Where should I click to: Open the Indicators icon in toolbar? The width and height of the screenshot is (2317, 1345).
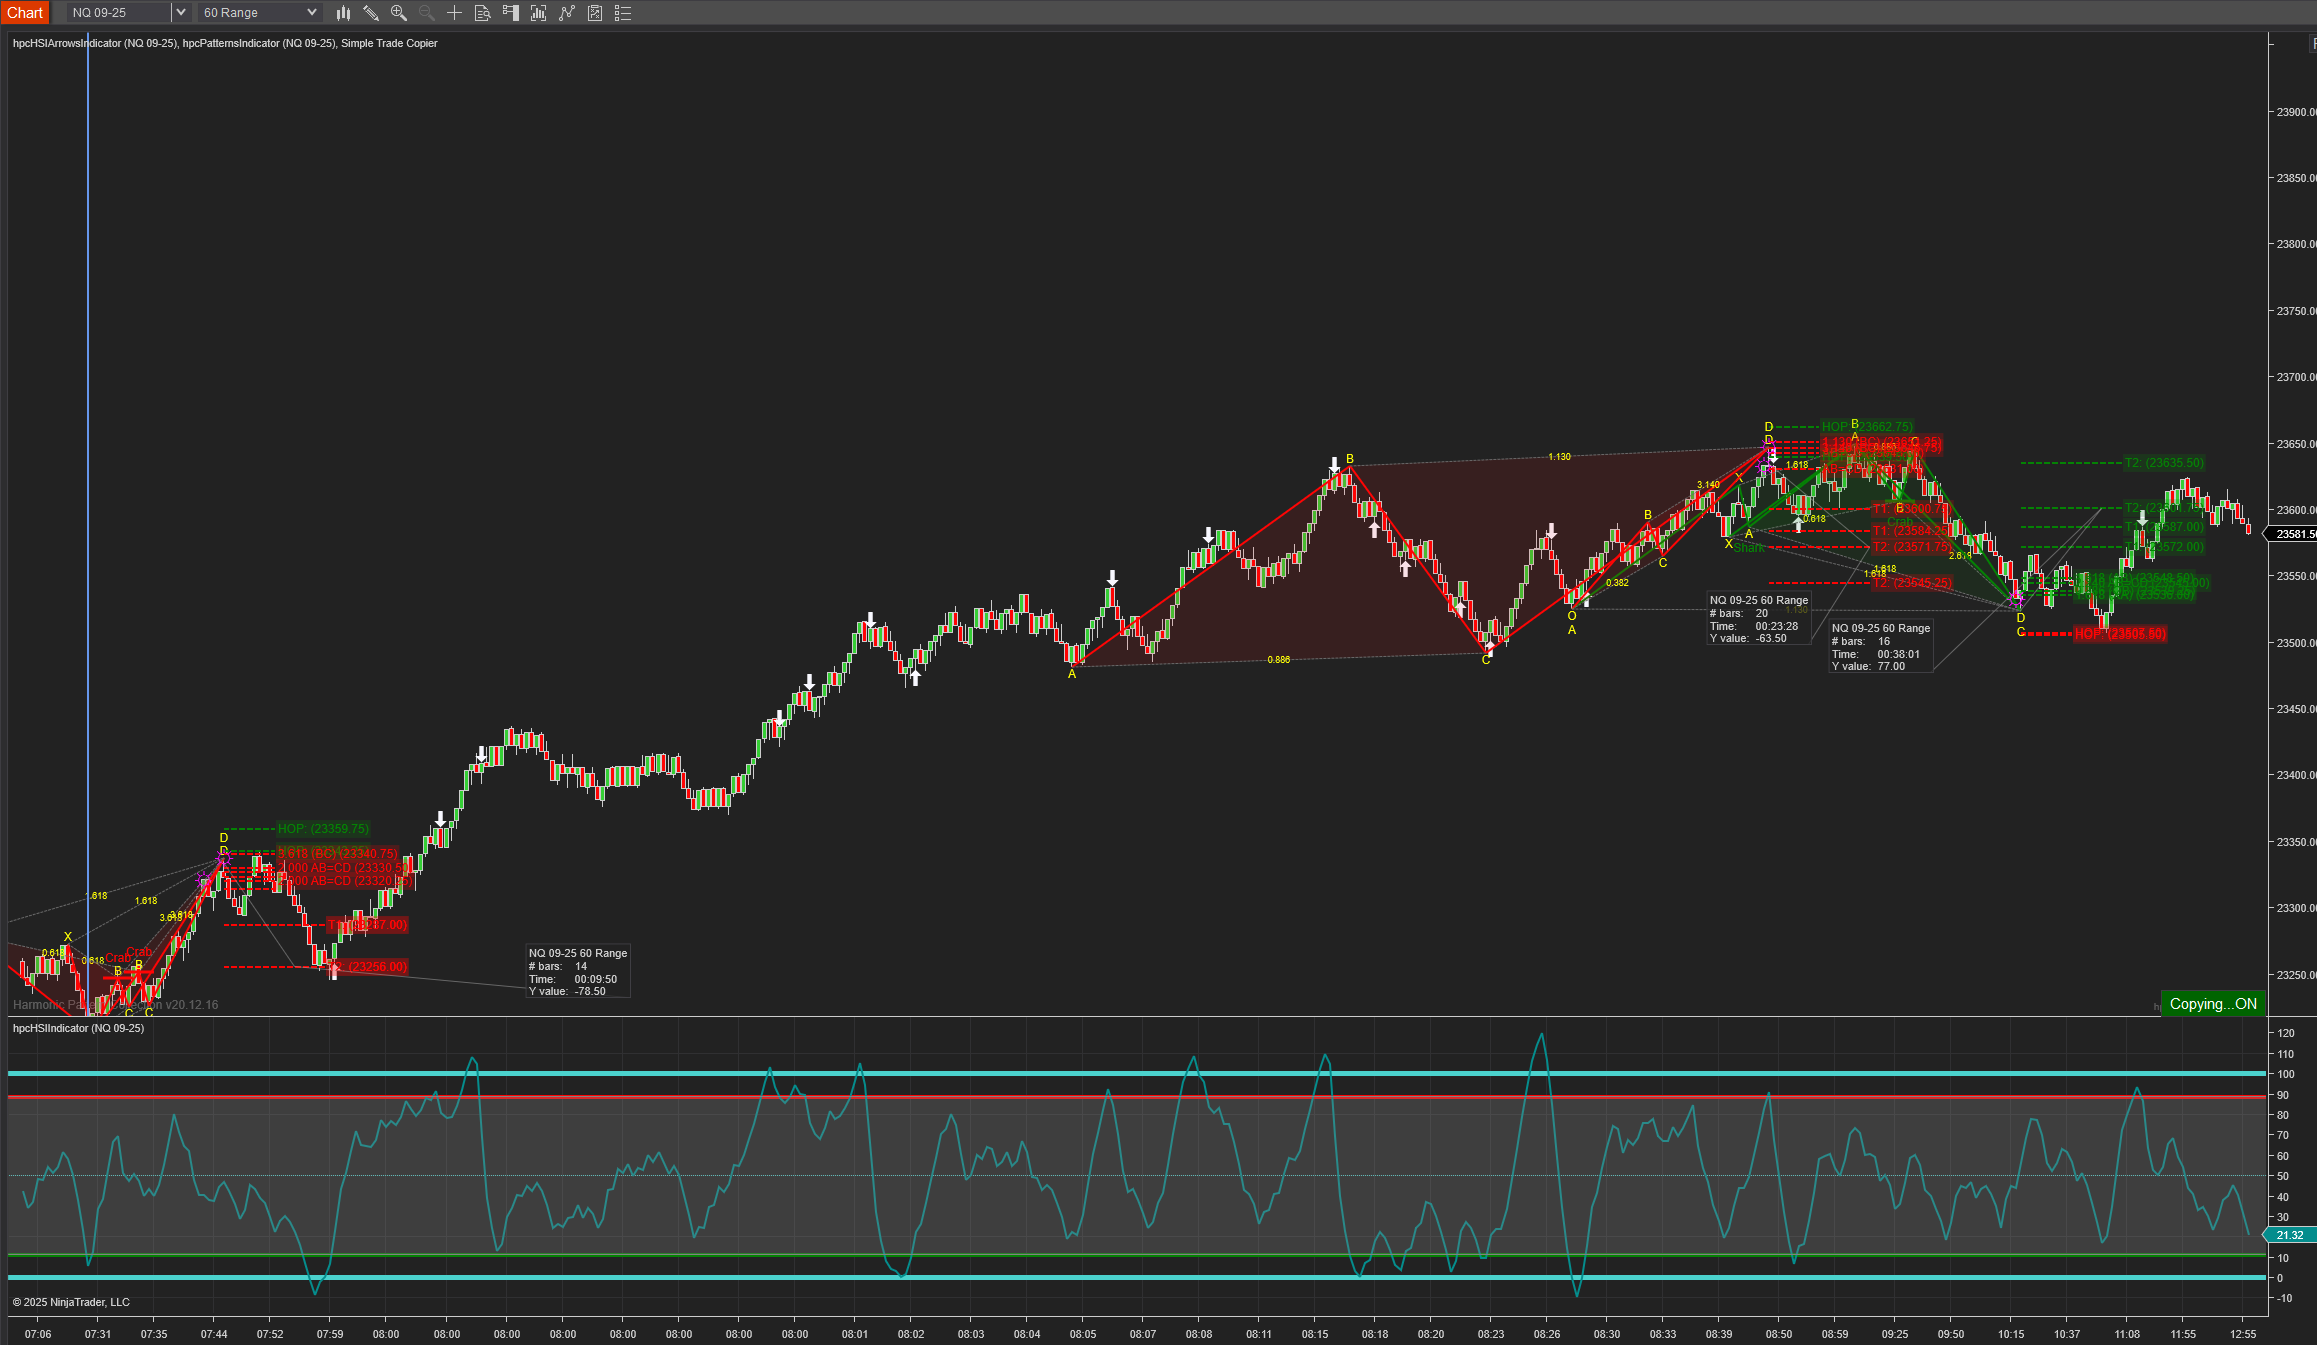pyautogui.click(x=538, y=13)
